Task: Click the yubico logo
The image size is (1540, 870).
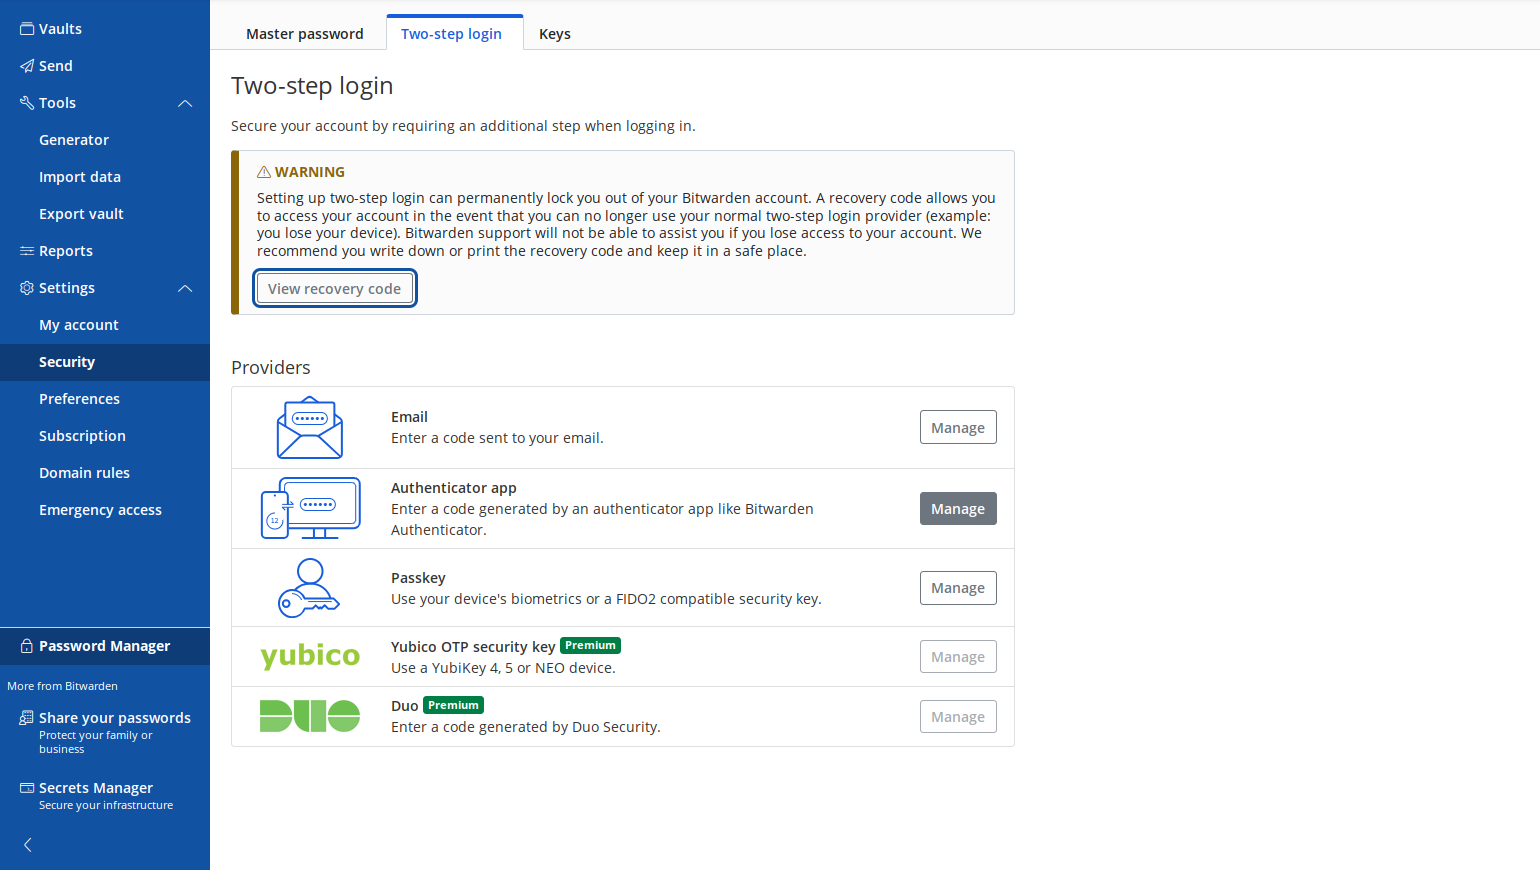Action: click(x=310, y=656)
